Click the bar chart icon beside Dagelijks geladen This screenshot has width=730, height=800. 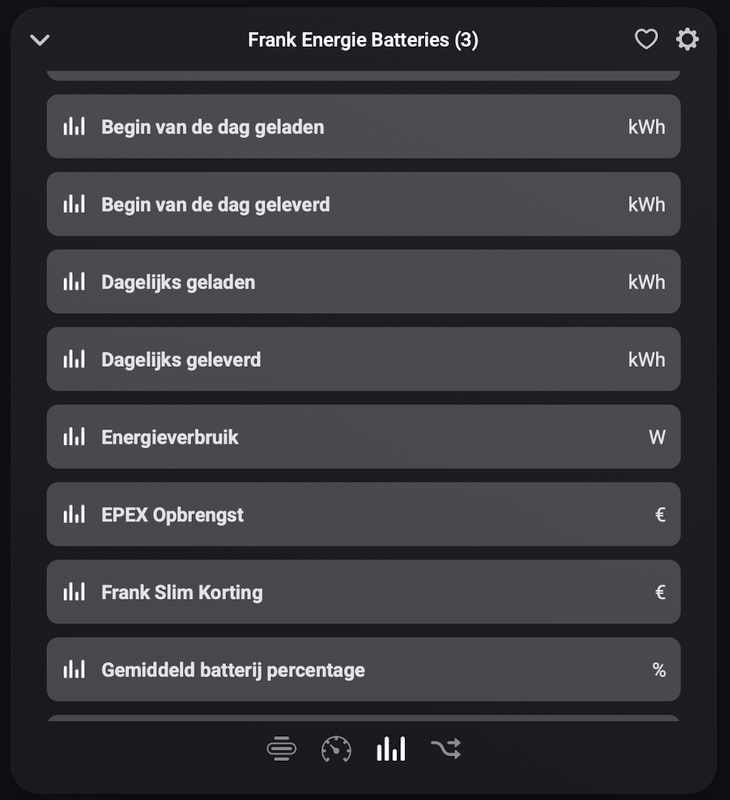click(75, 281)
